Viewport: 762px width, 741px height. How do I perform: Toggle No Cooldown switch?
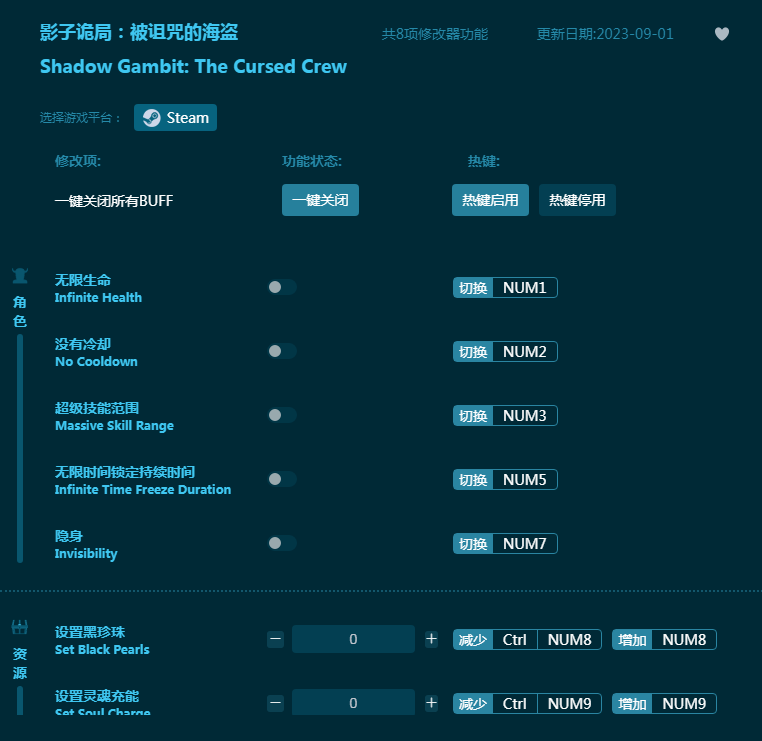click(x=282, y=351)
